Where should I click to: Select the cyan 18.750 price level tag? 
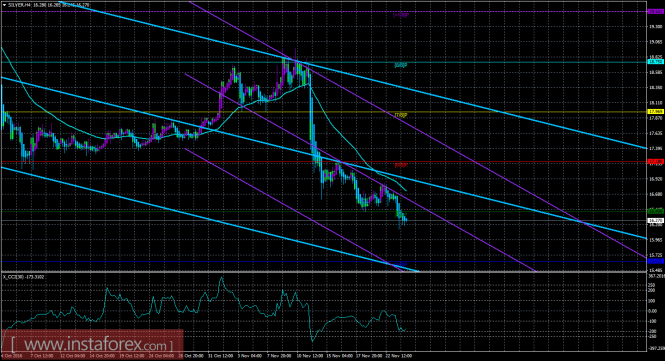[x=655, y=62]
